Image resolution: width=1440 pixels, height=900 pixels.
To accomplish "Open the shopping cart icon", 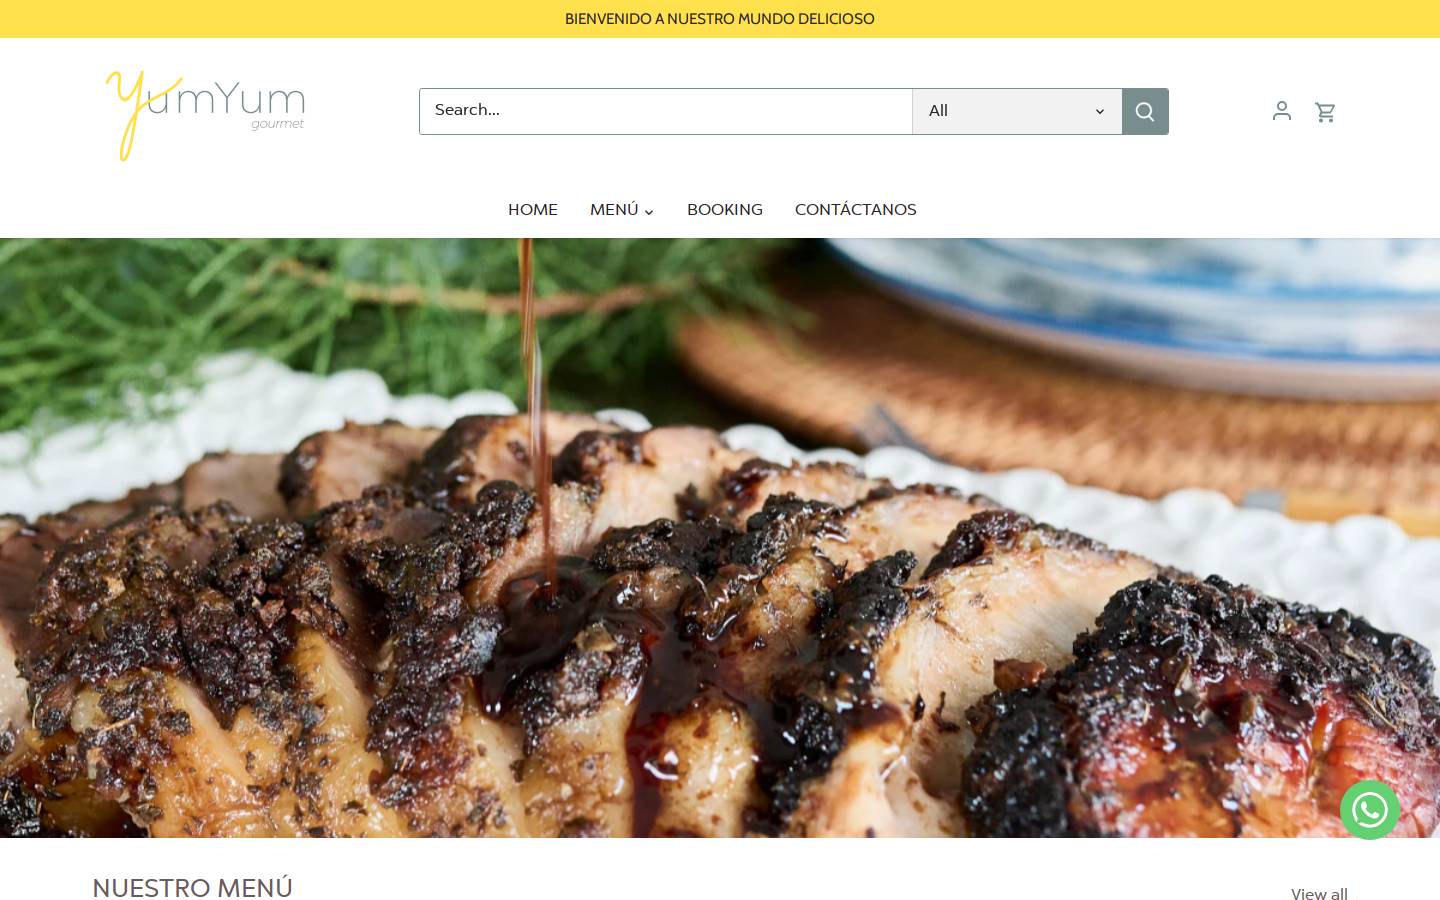I will click(x=1326, y=112).
